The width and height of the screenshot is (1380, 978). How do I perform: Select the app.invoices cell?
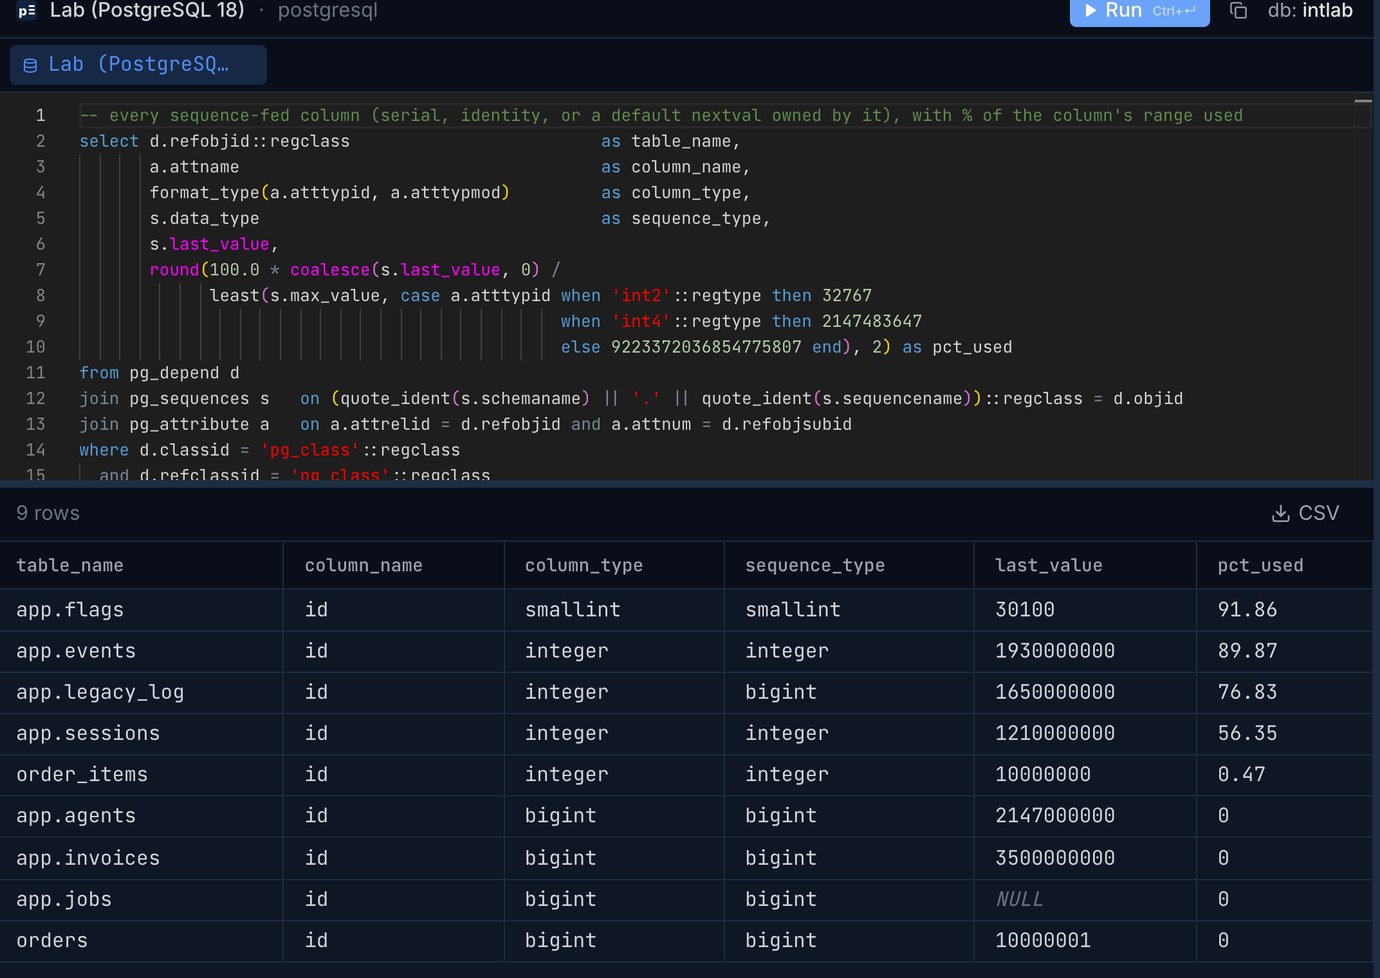[141, 858]
